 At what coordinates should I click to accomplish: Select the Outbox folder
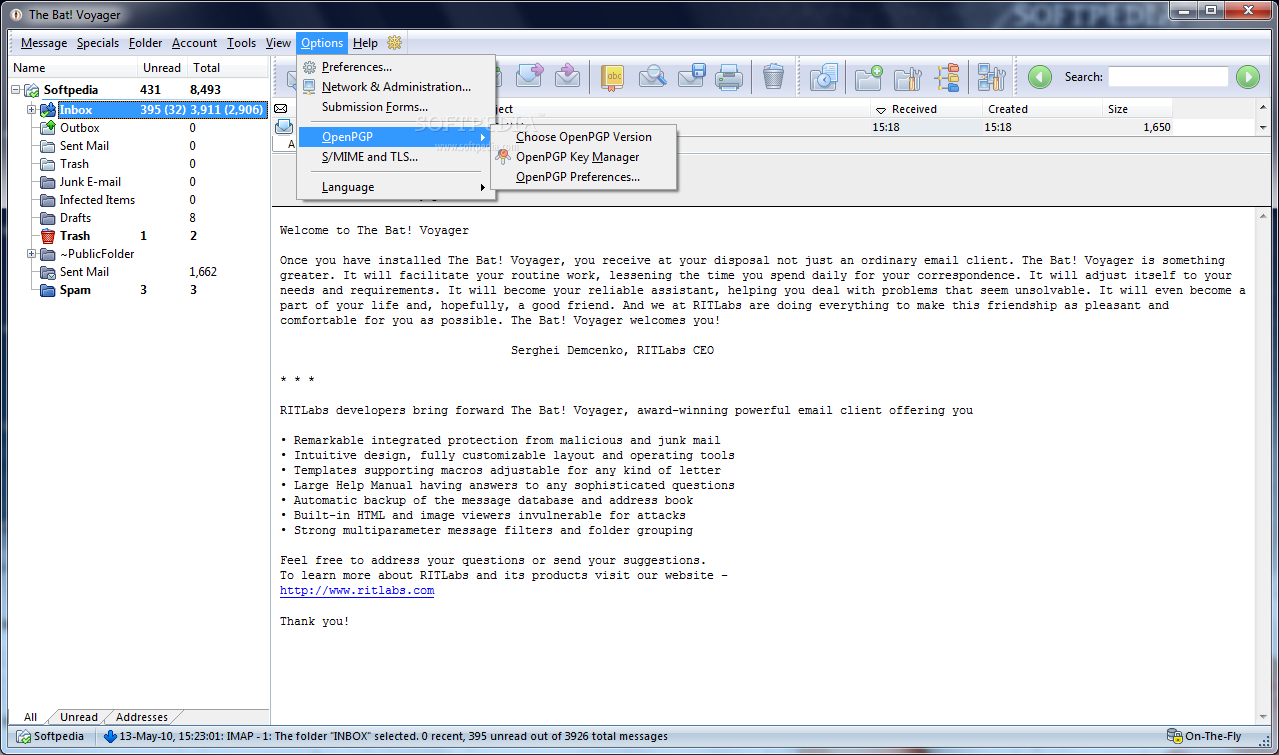(79, 128)
